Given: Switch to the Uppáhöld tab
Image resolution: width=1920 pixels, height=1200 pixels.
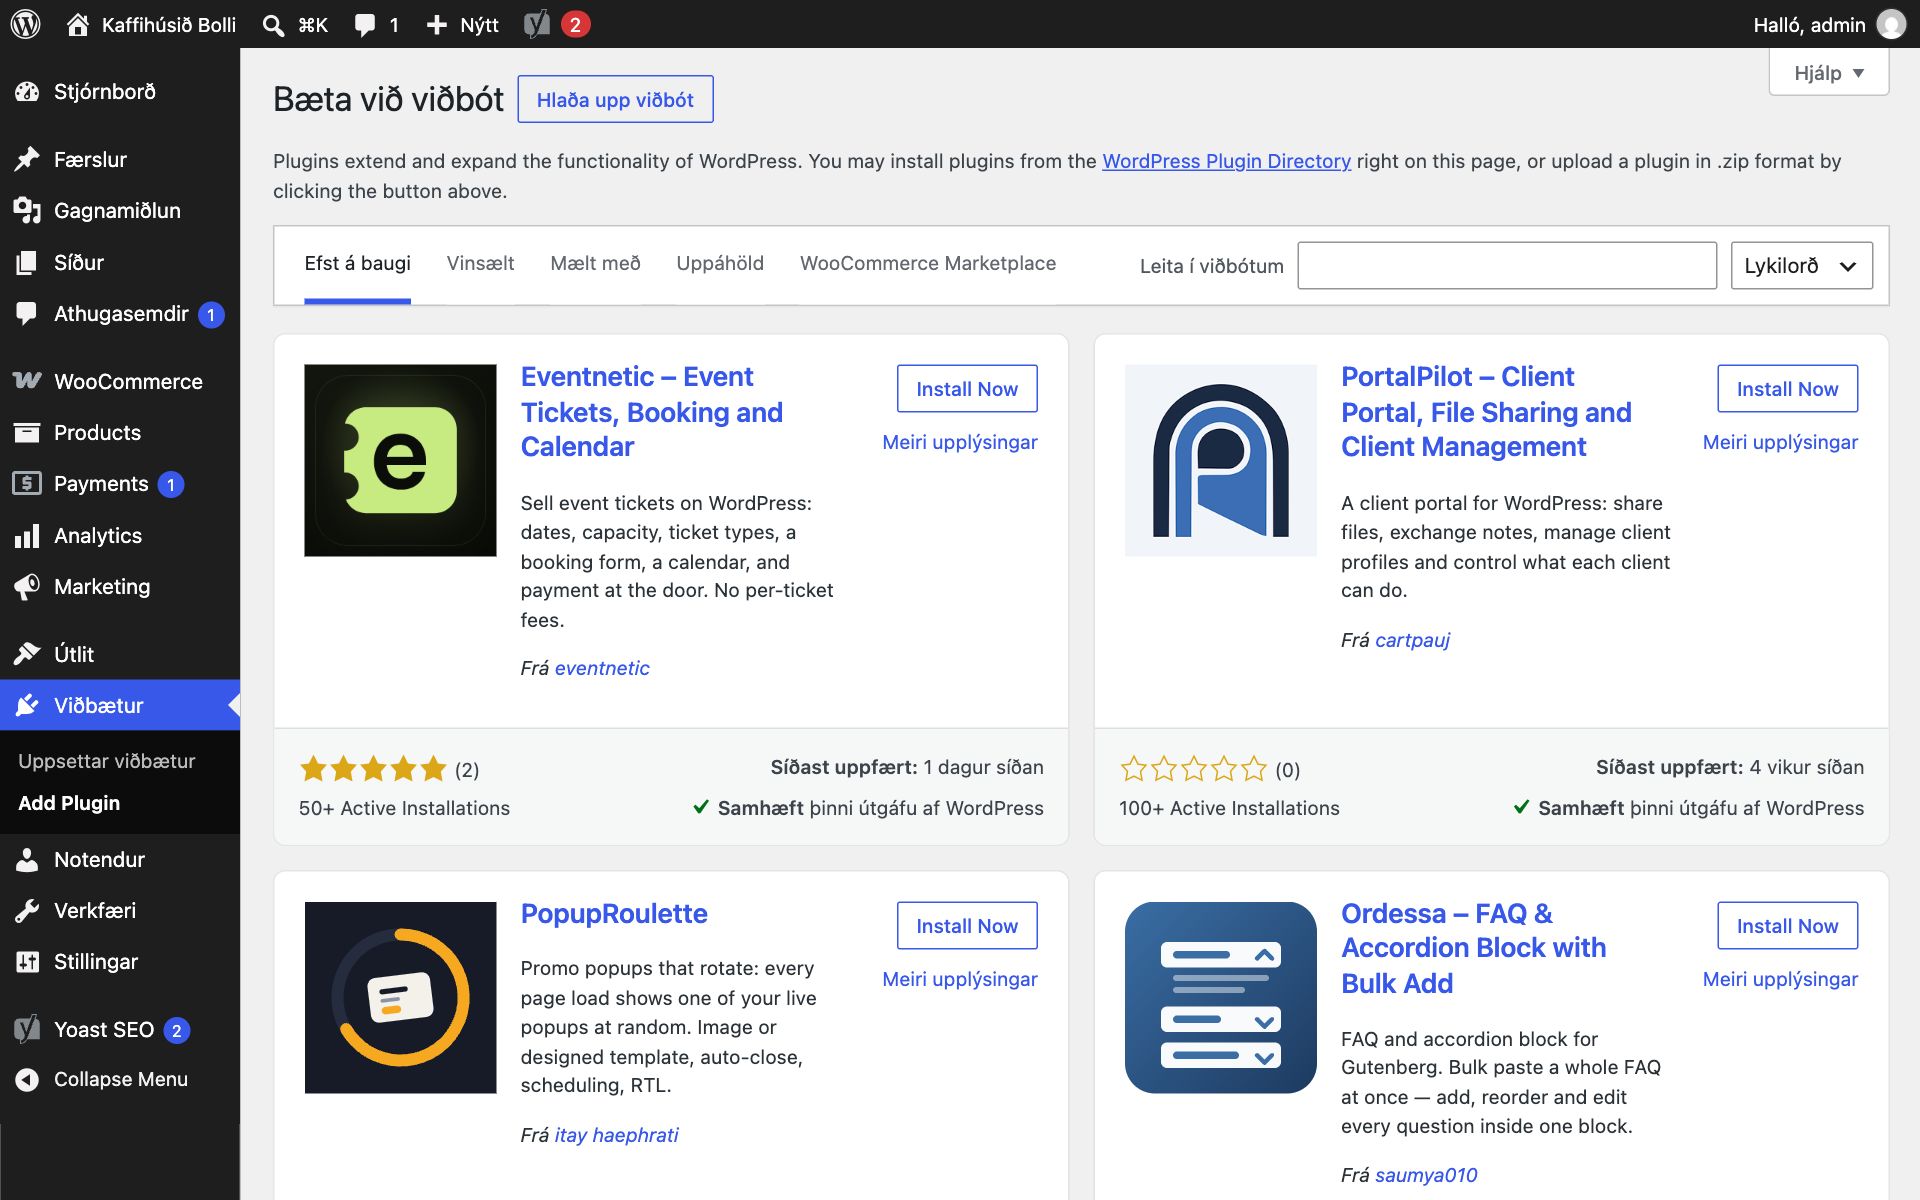Looking at the screenshot, I should [720, 264].
